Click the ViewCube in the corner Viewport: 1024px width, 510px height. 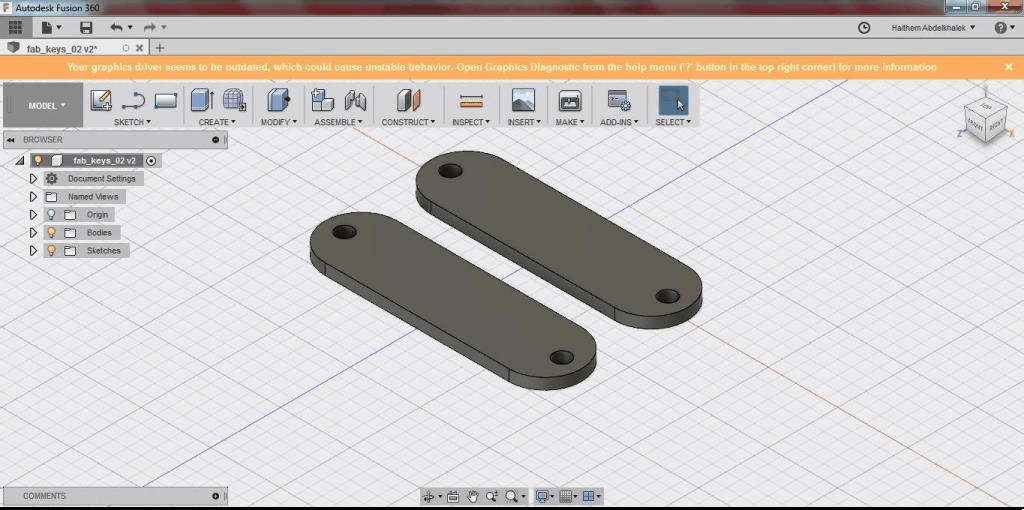(985, 122)
